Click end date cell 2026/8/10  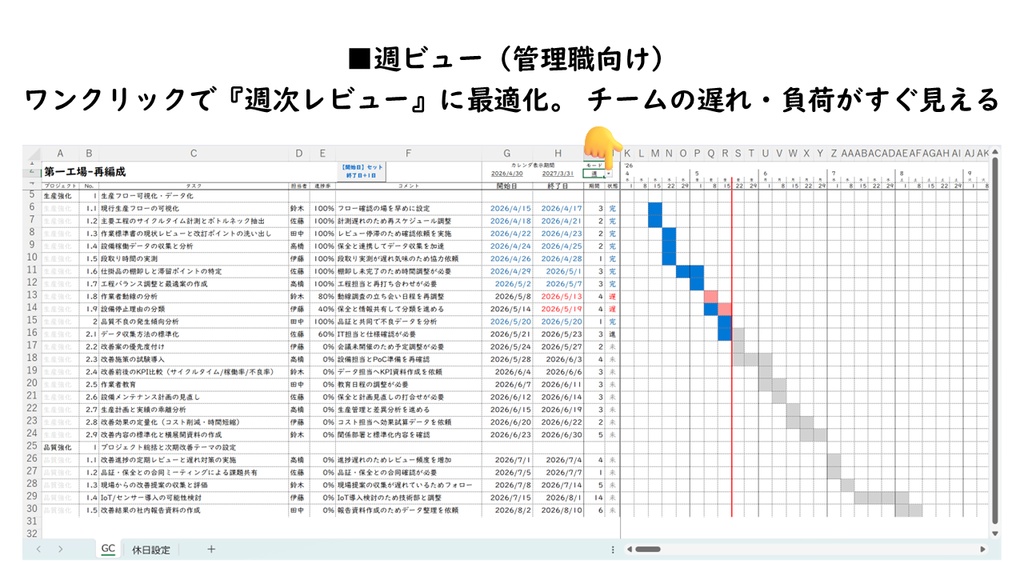coord(558,510)
